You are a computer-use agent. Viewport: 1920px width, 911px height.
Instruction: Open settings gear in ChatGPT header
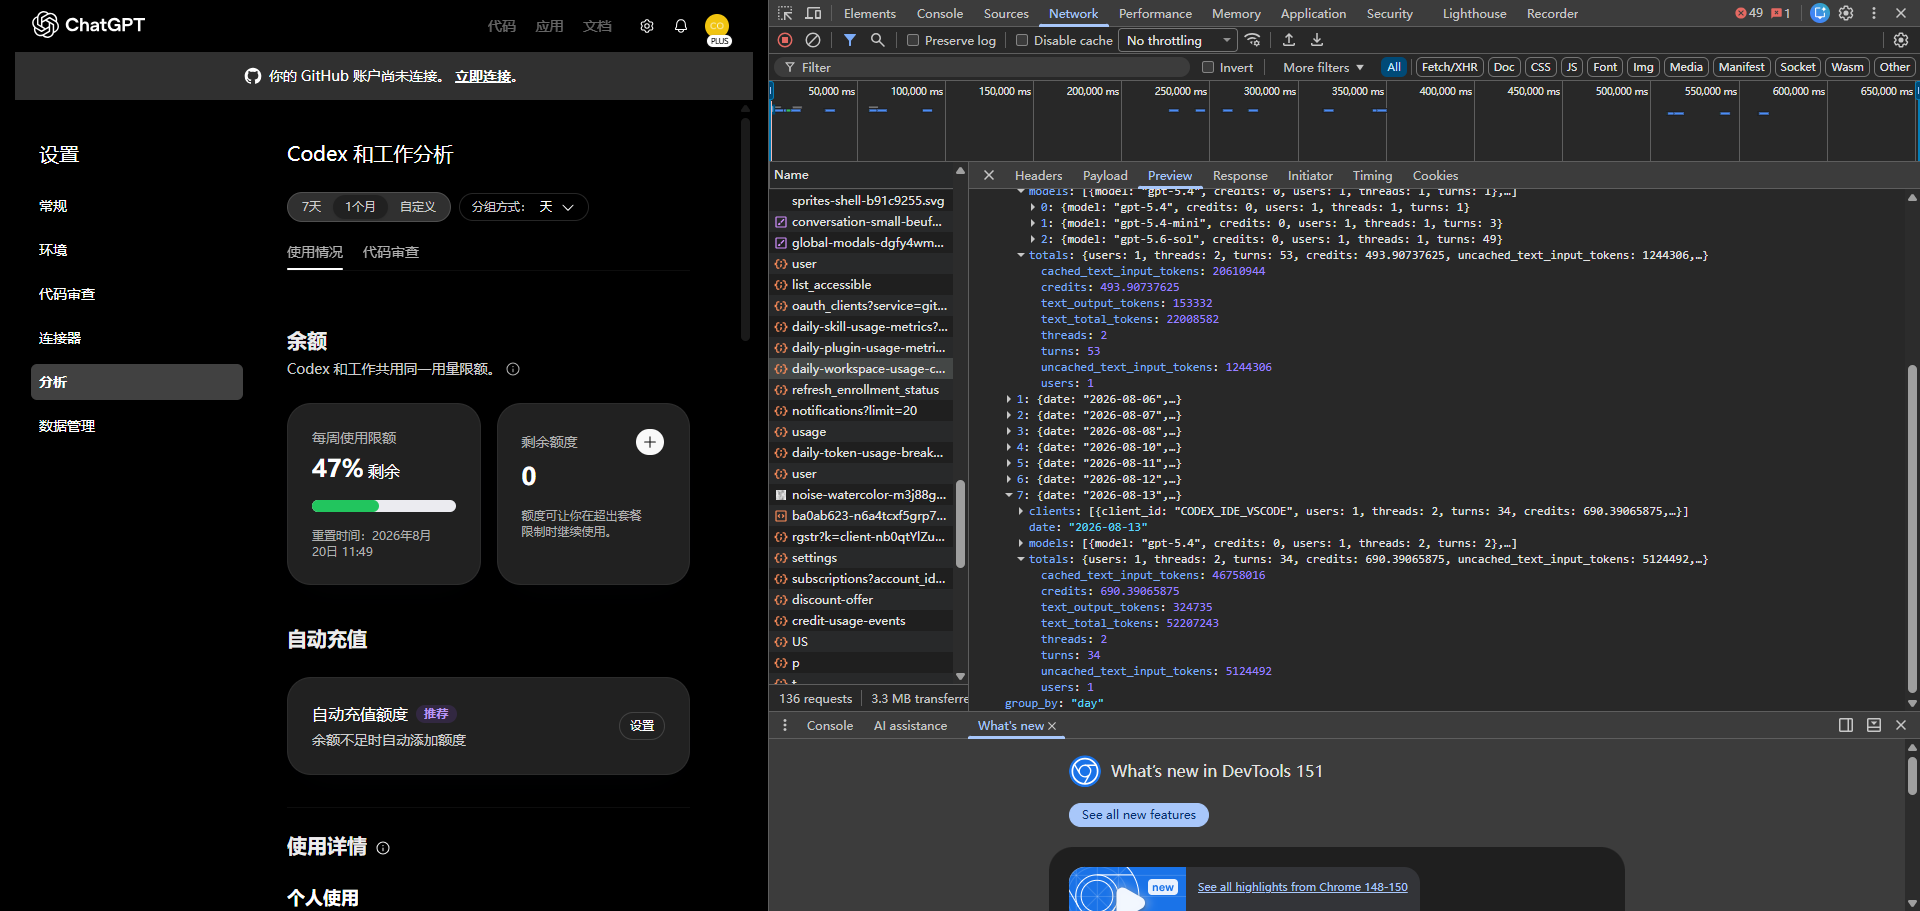click(647, 26)
